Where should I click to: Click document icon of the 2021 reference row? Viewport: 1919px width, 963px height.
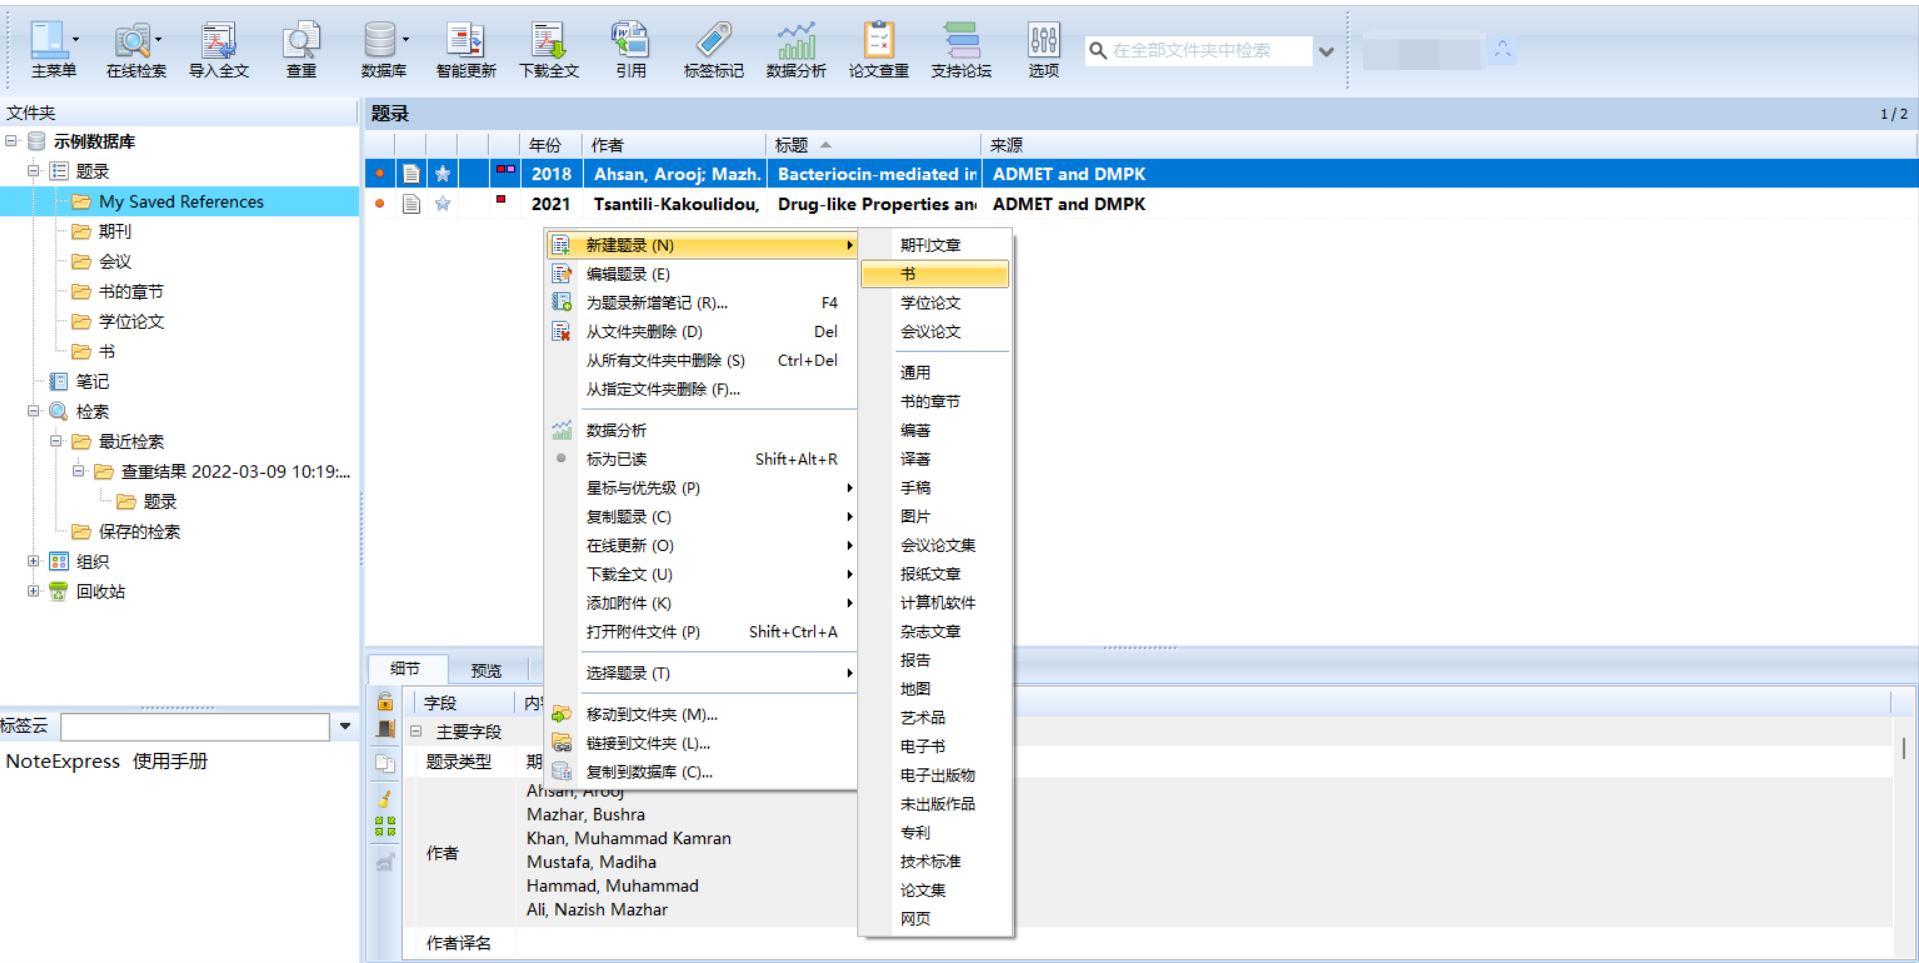point(411,204)
